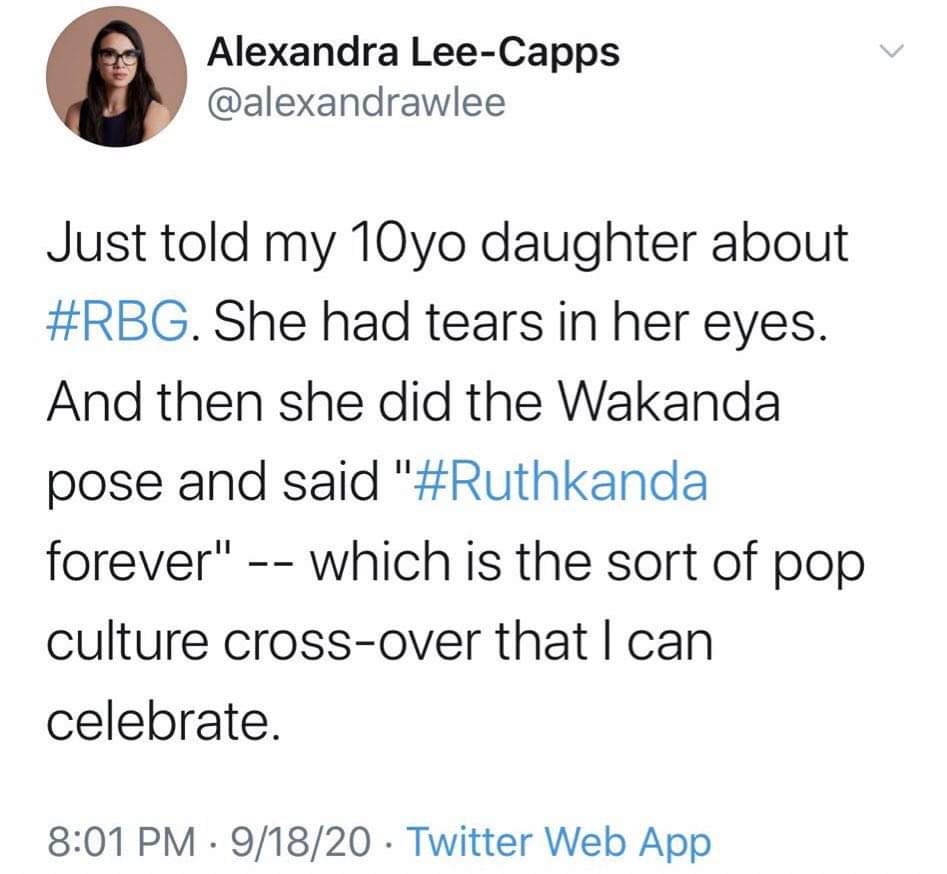The width and height of the screenshot is (947, 874).
Task: Open Alexandra Lee-Capps' profile picture
Action: tap(117, 77)
